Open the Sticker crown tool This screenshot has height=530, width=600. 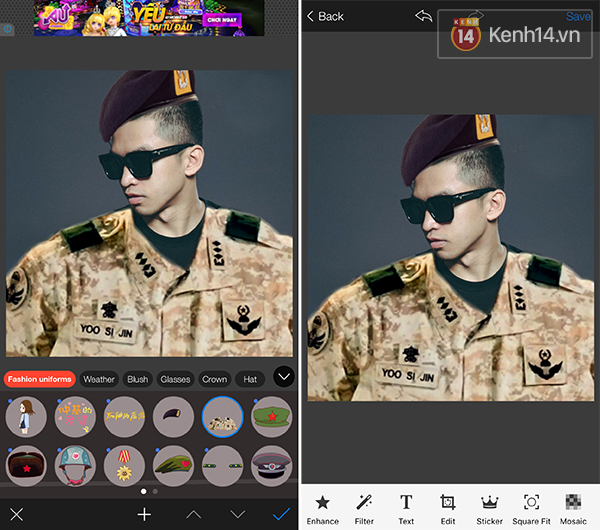click(489, 507)
